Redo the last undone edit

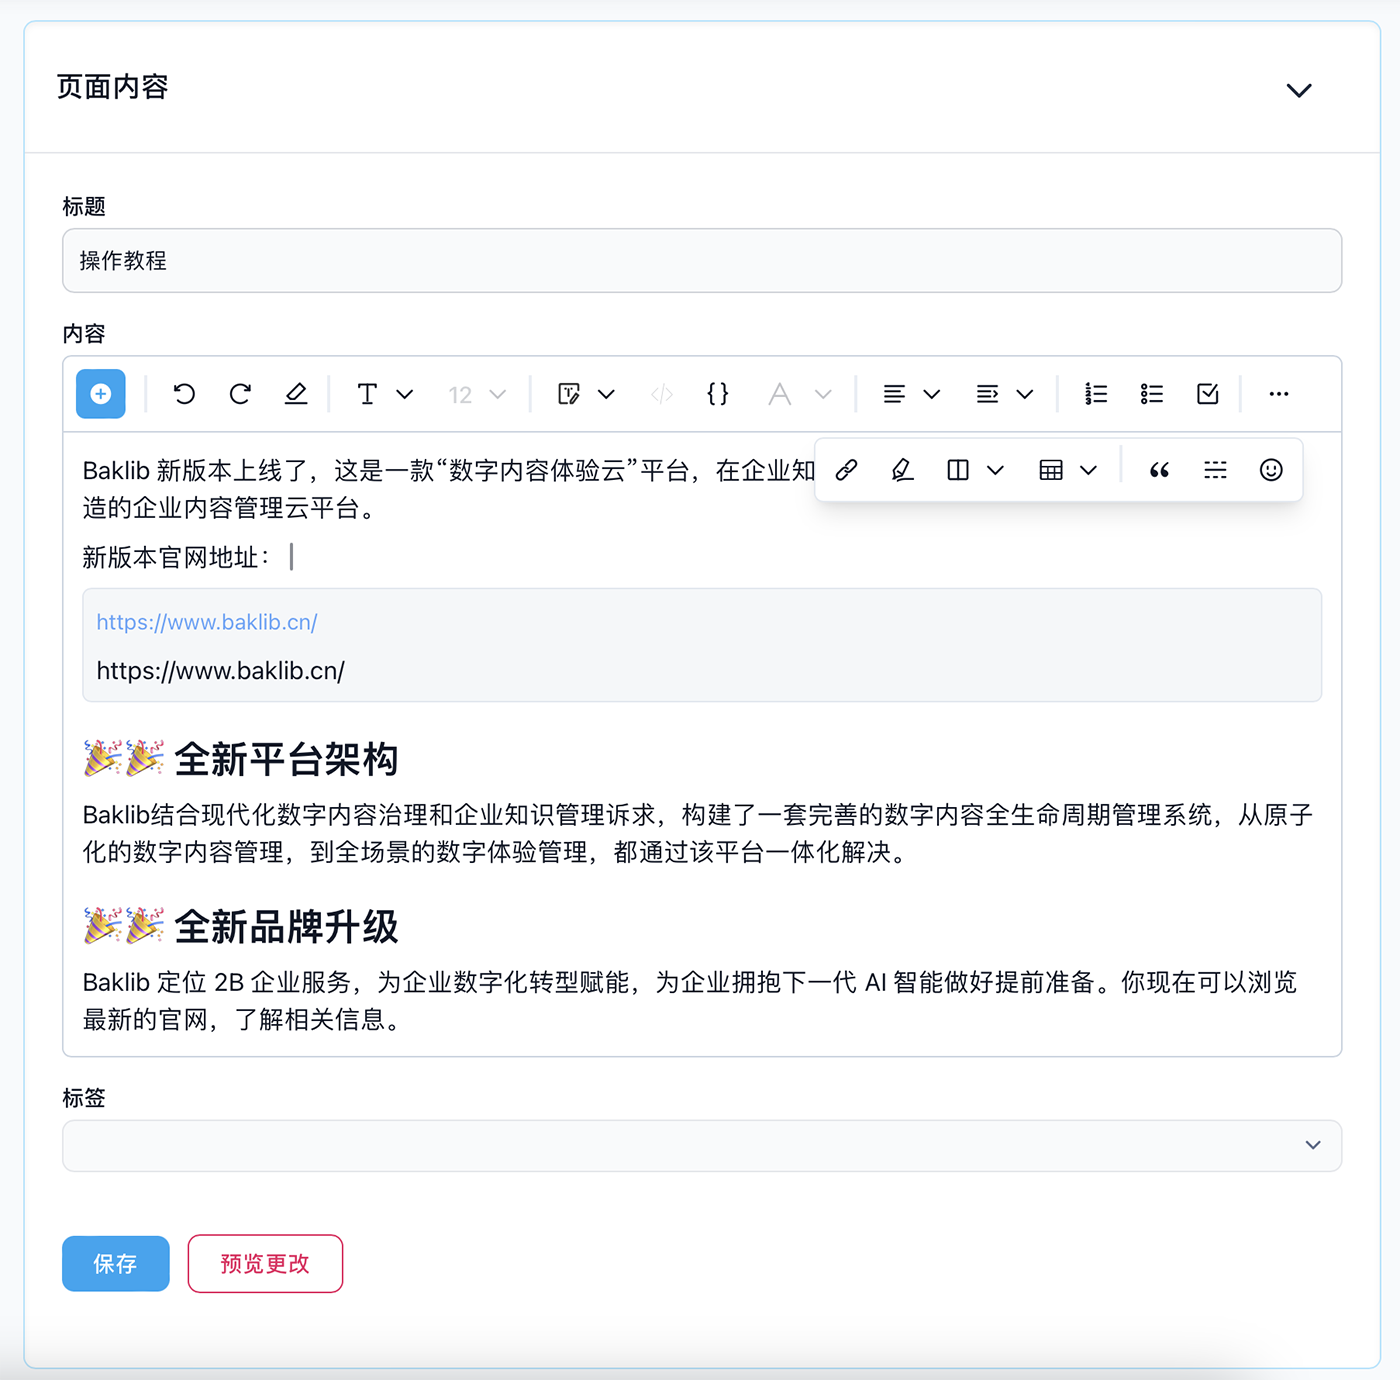pos(240,394)
